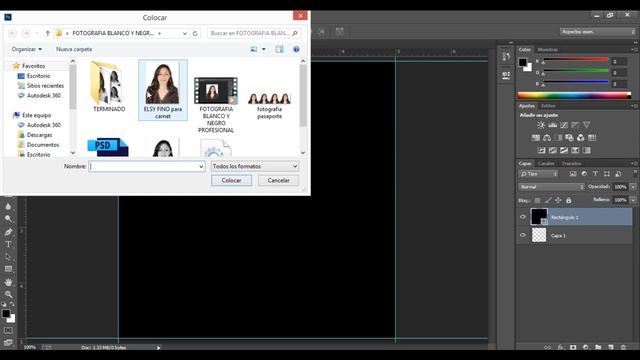
Task: Select the Path Selection tool
Action: (x=8, y=257)
